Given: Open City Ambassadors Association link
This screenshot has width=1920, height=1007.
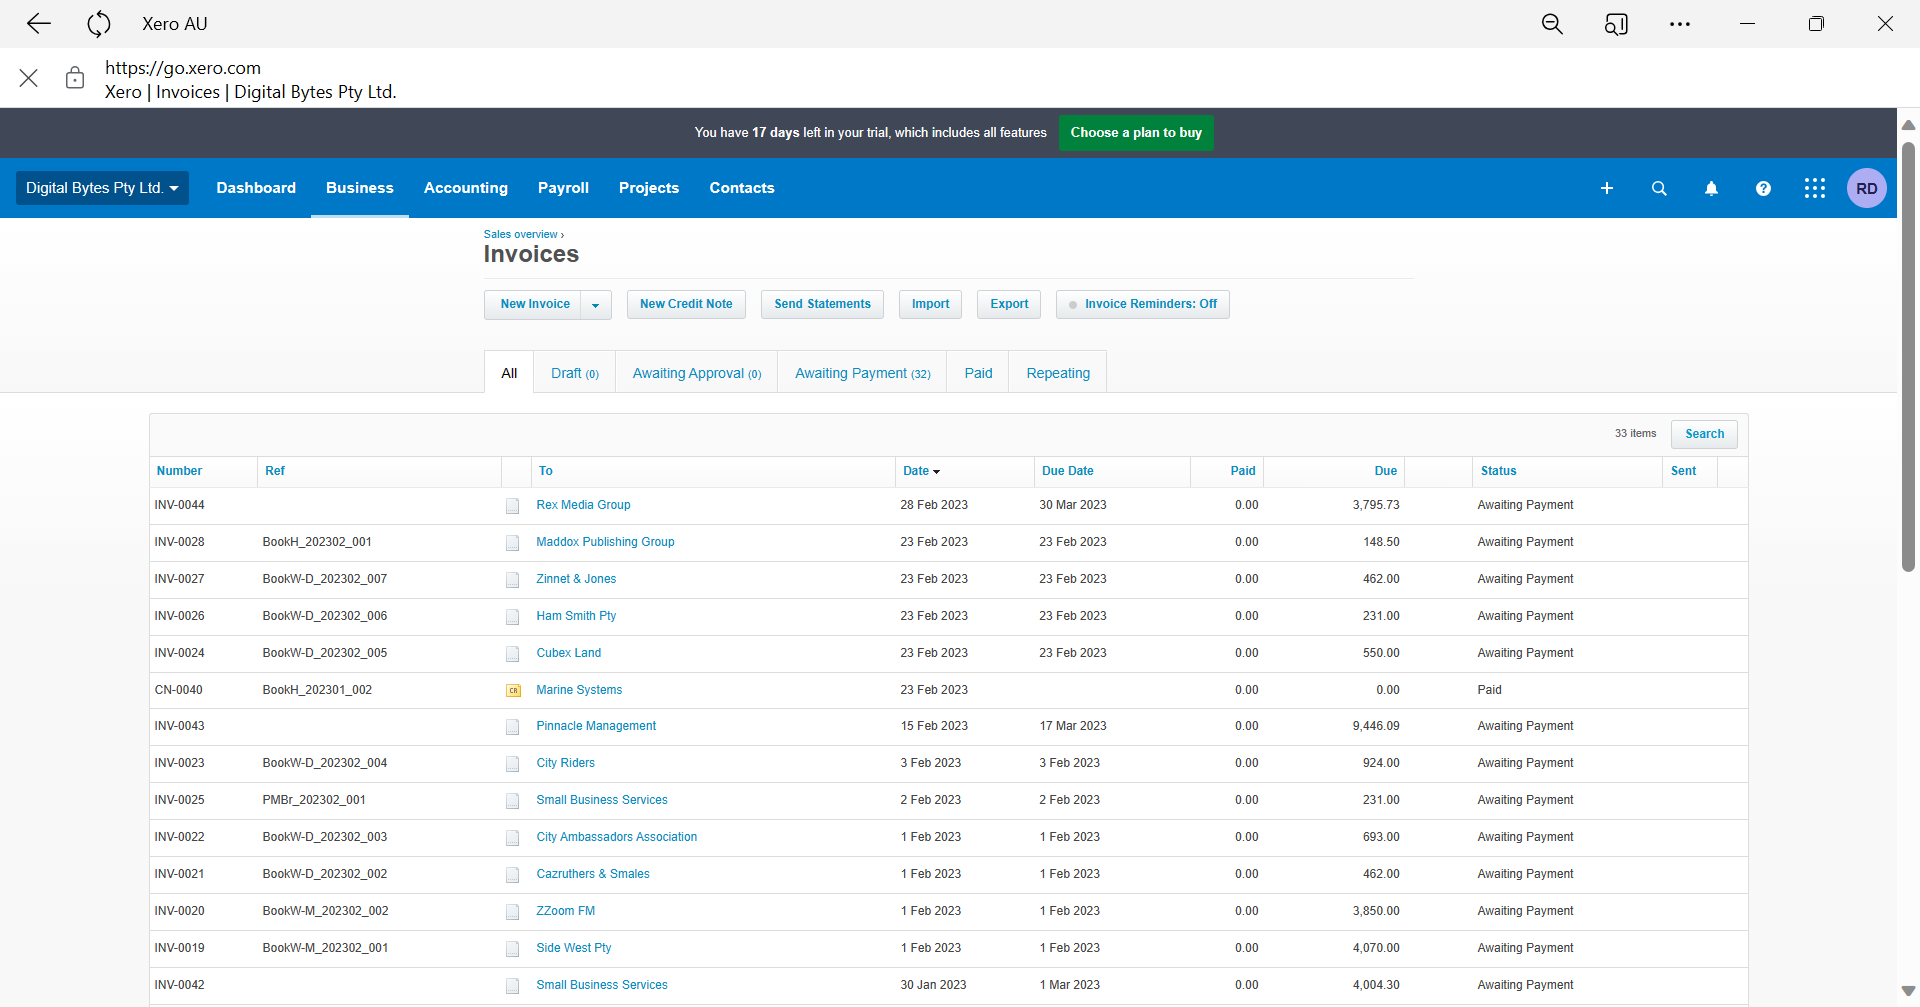Looking at the screenshot, I should (616, 837).
